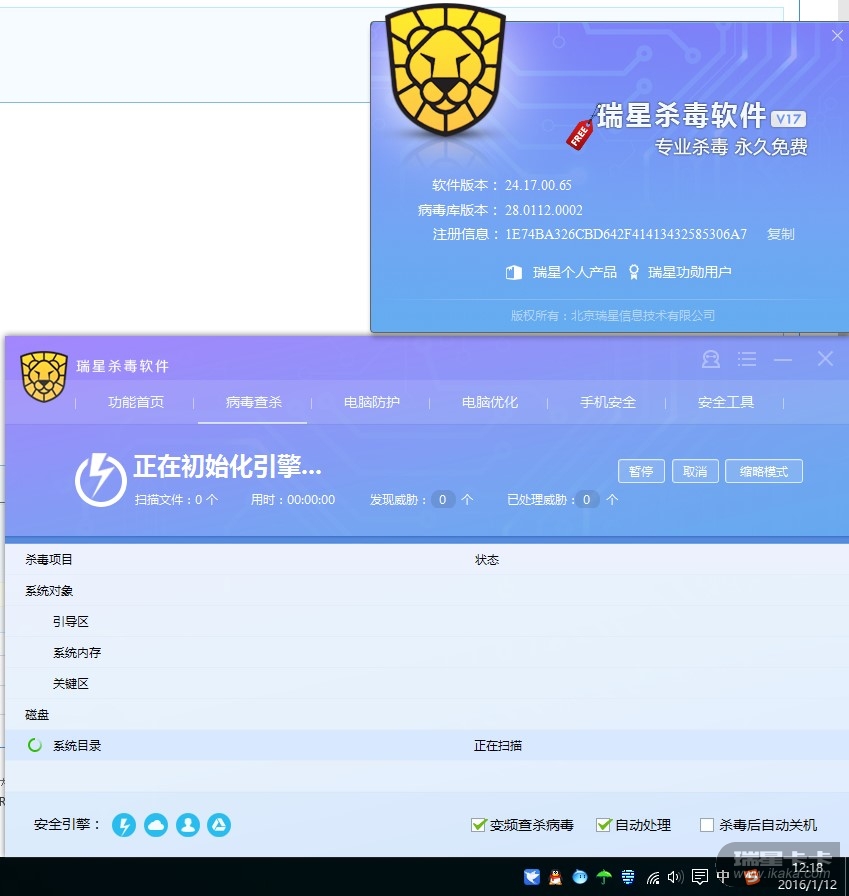This screenshot has width=849, height=896.
Task: Click virus database version 28.0112.0002
Action: point(543,210)
